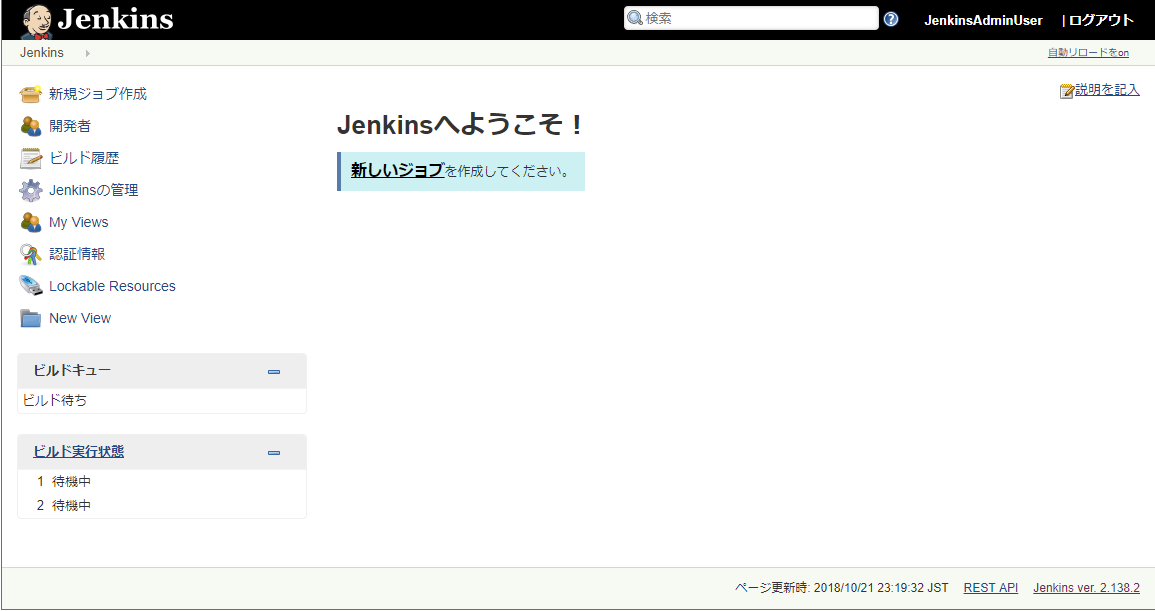Image resolution: width=1155 pixels, height=611 pixels.
Task: Click the Lockable Resources USB icon
Action: click(x=30, y=286)
